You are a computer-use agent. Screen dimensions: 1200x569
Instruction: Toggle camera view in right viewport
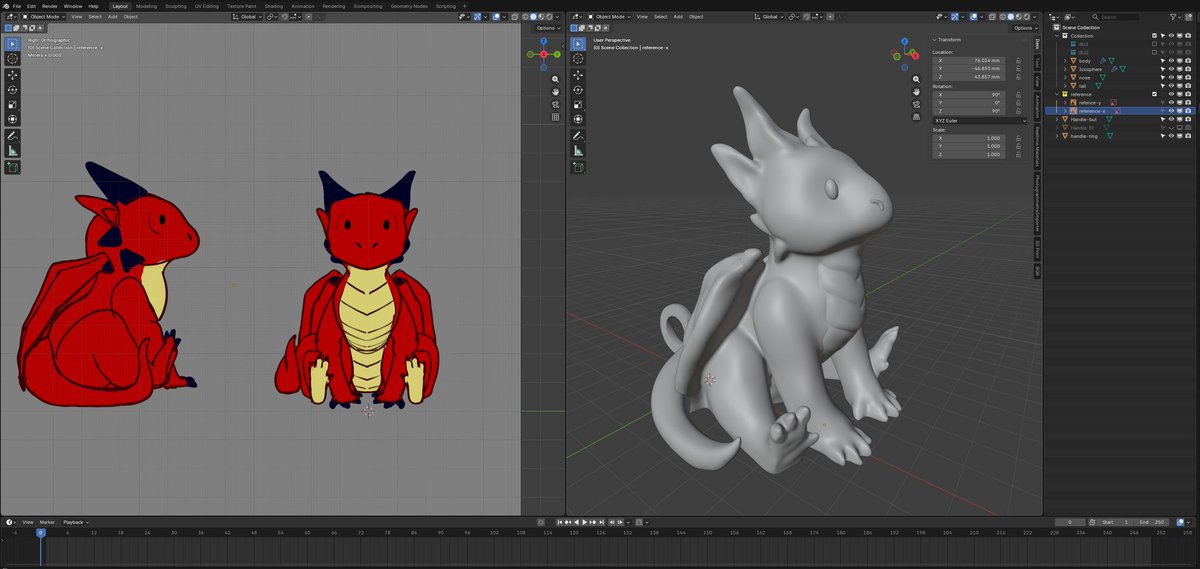point(916,105)
